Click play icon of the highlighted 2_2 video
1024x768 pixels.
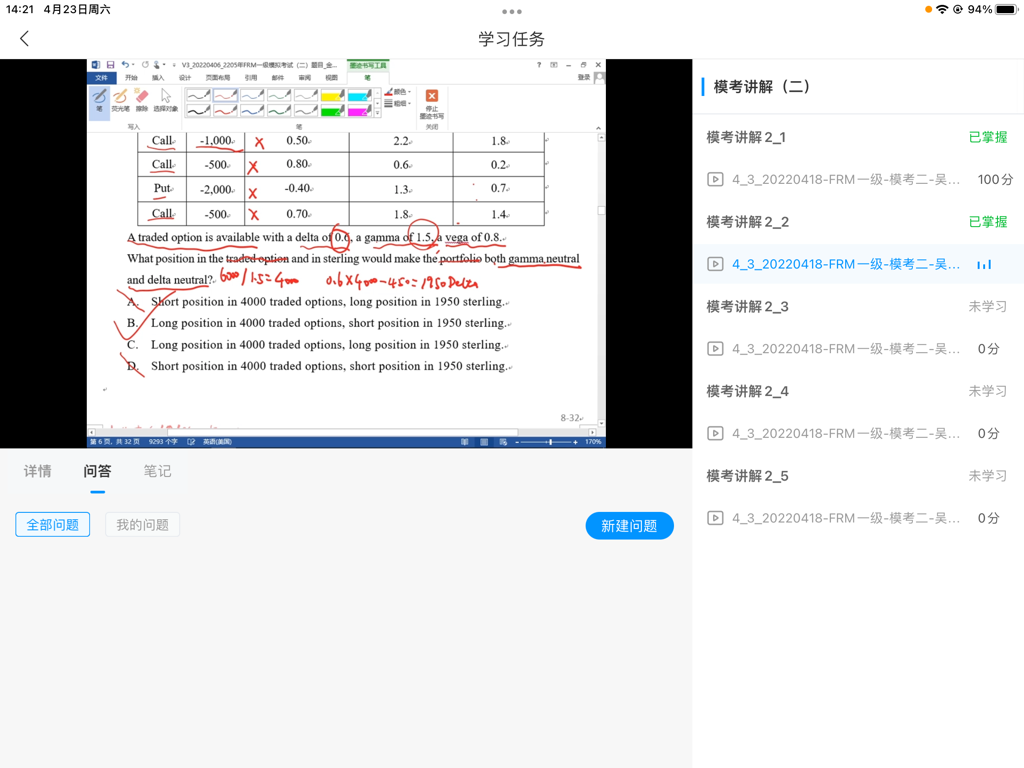[715, 264]
